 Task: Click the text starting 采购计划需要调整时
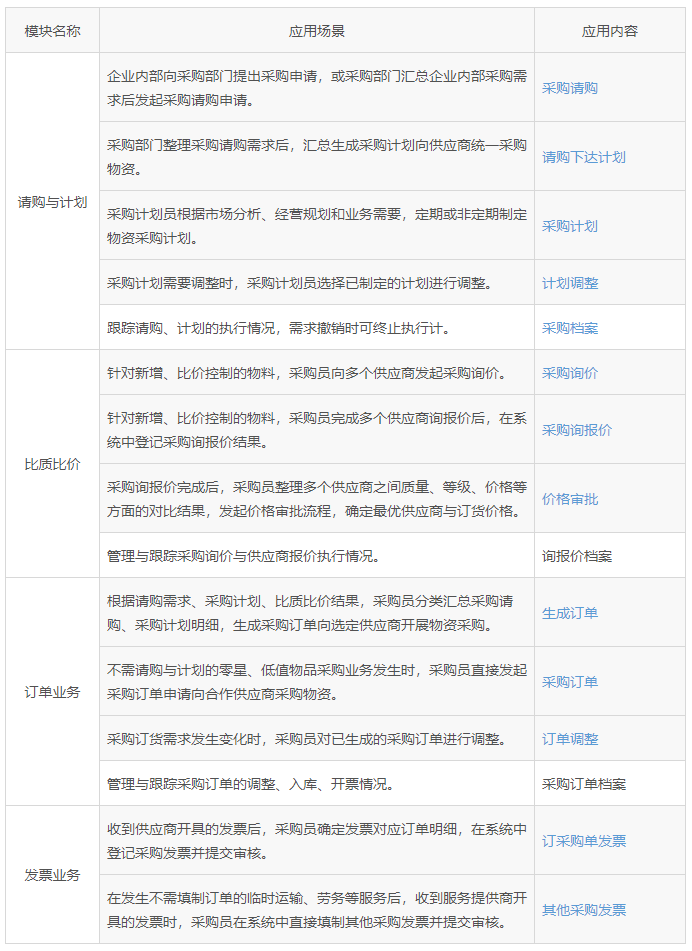coord(300,283)
